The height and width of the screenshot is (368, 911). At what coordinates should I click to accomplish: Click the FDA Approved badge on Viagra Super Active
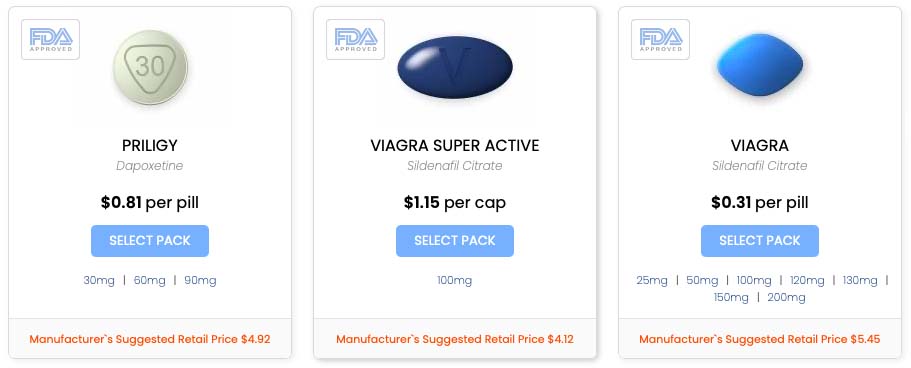356,40
